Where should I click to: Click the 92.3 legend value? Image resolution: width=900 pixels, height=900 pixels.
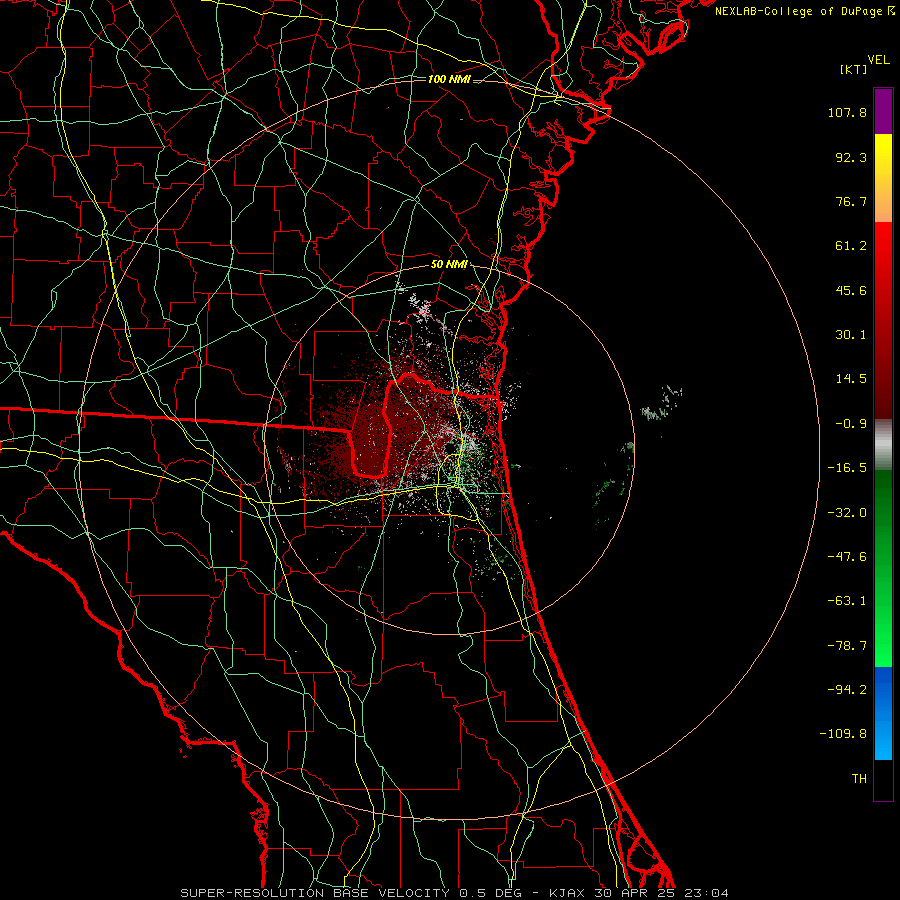coord(851,157)
